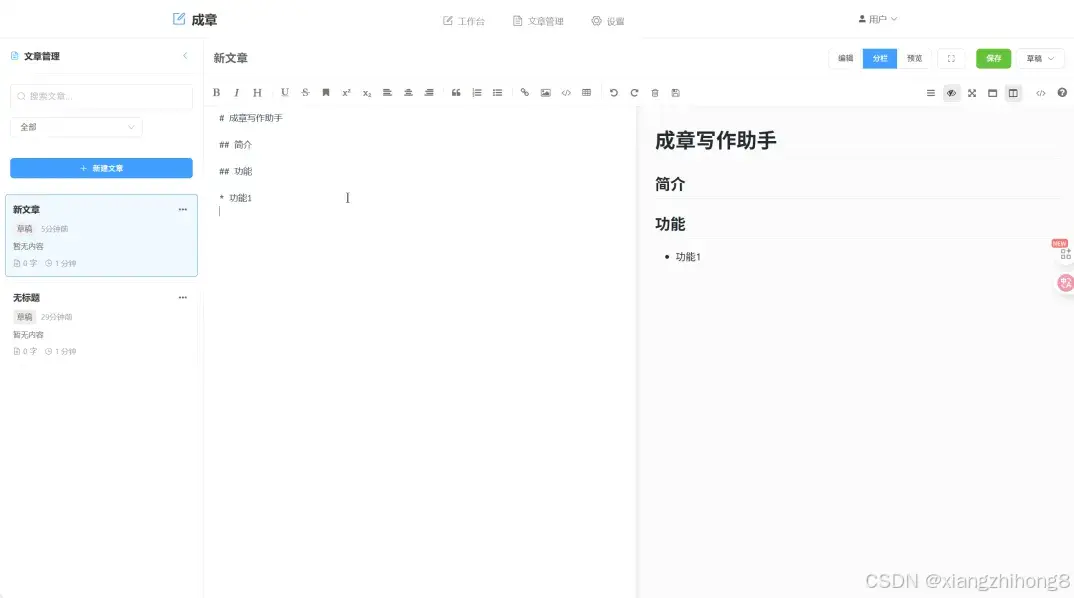Click the red floating translate widget icon
This screenshot has height=598, width=1074.
pos(1065,283)
